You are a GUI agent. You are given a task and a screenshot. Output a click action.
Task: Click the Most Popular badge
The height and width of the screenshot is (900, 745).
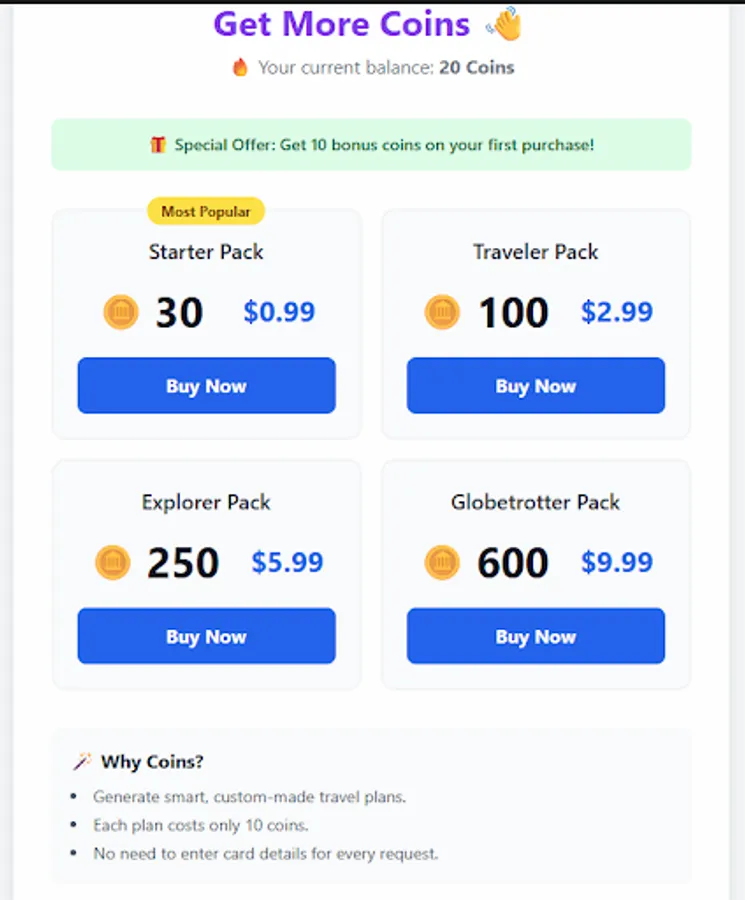pyautogui.click(x=206, y=211)
